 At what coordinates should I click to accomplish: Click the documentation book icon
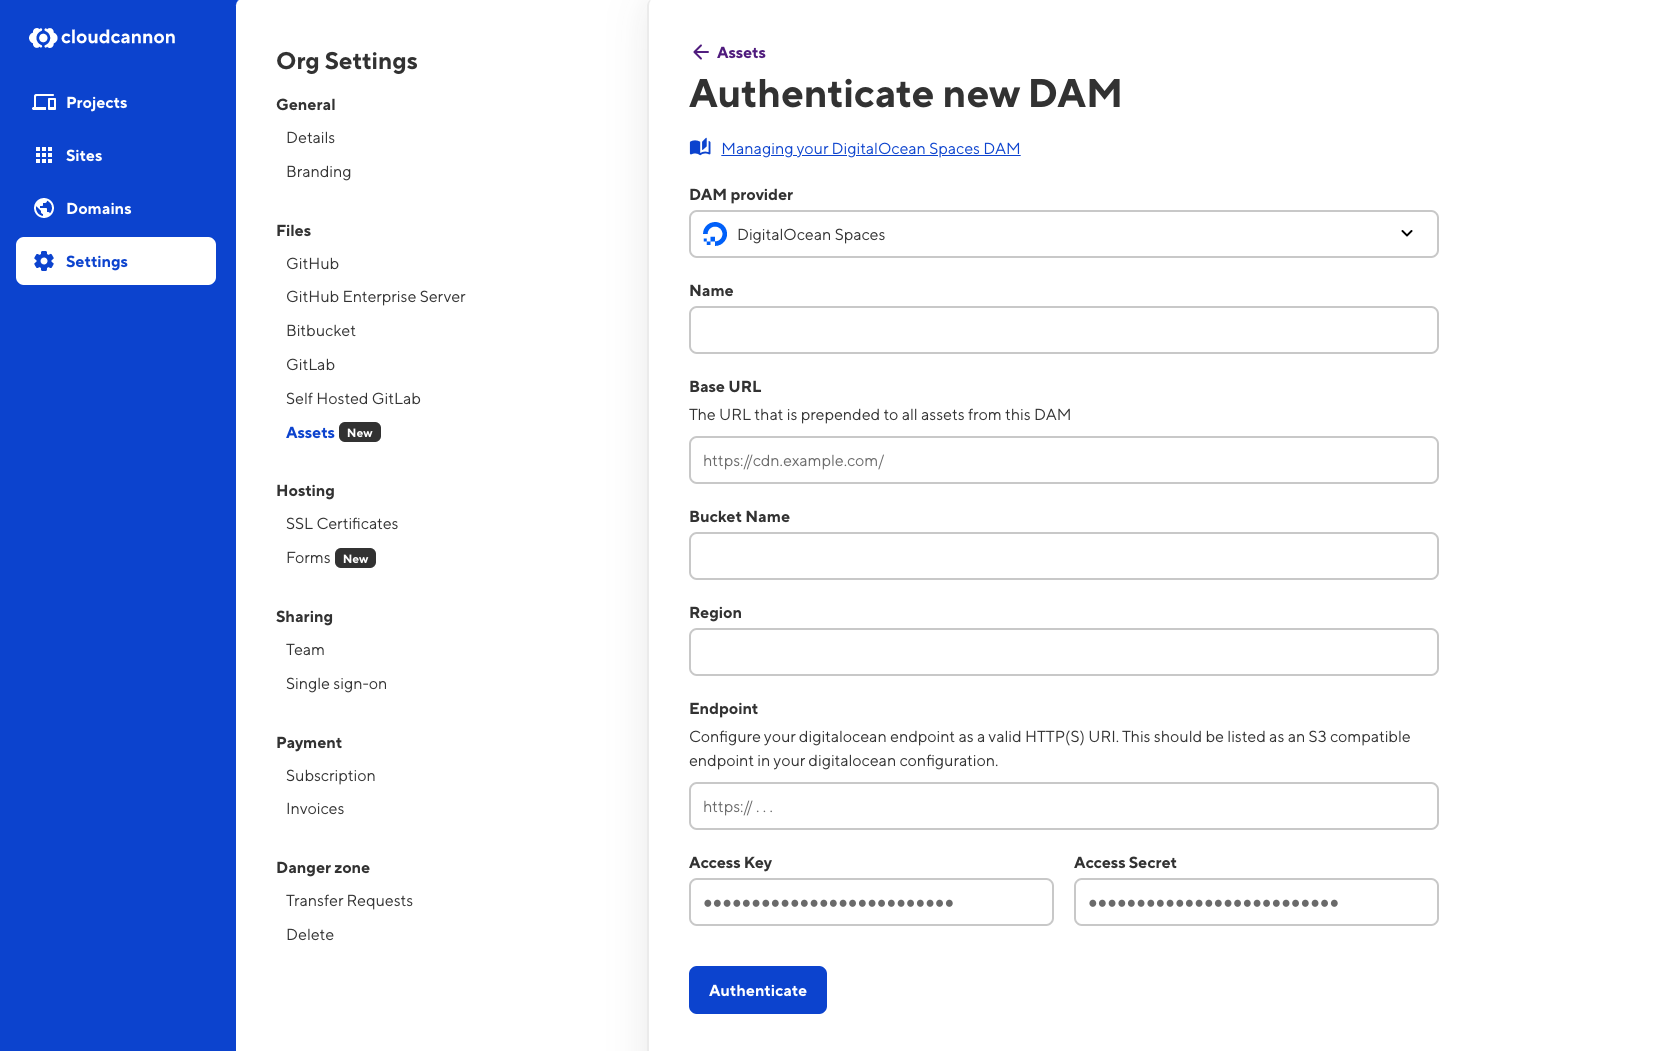pos(700,148)
